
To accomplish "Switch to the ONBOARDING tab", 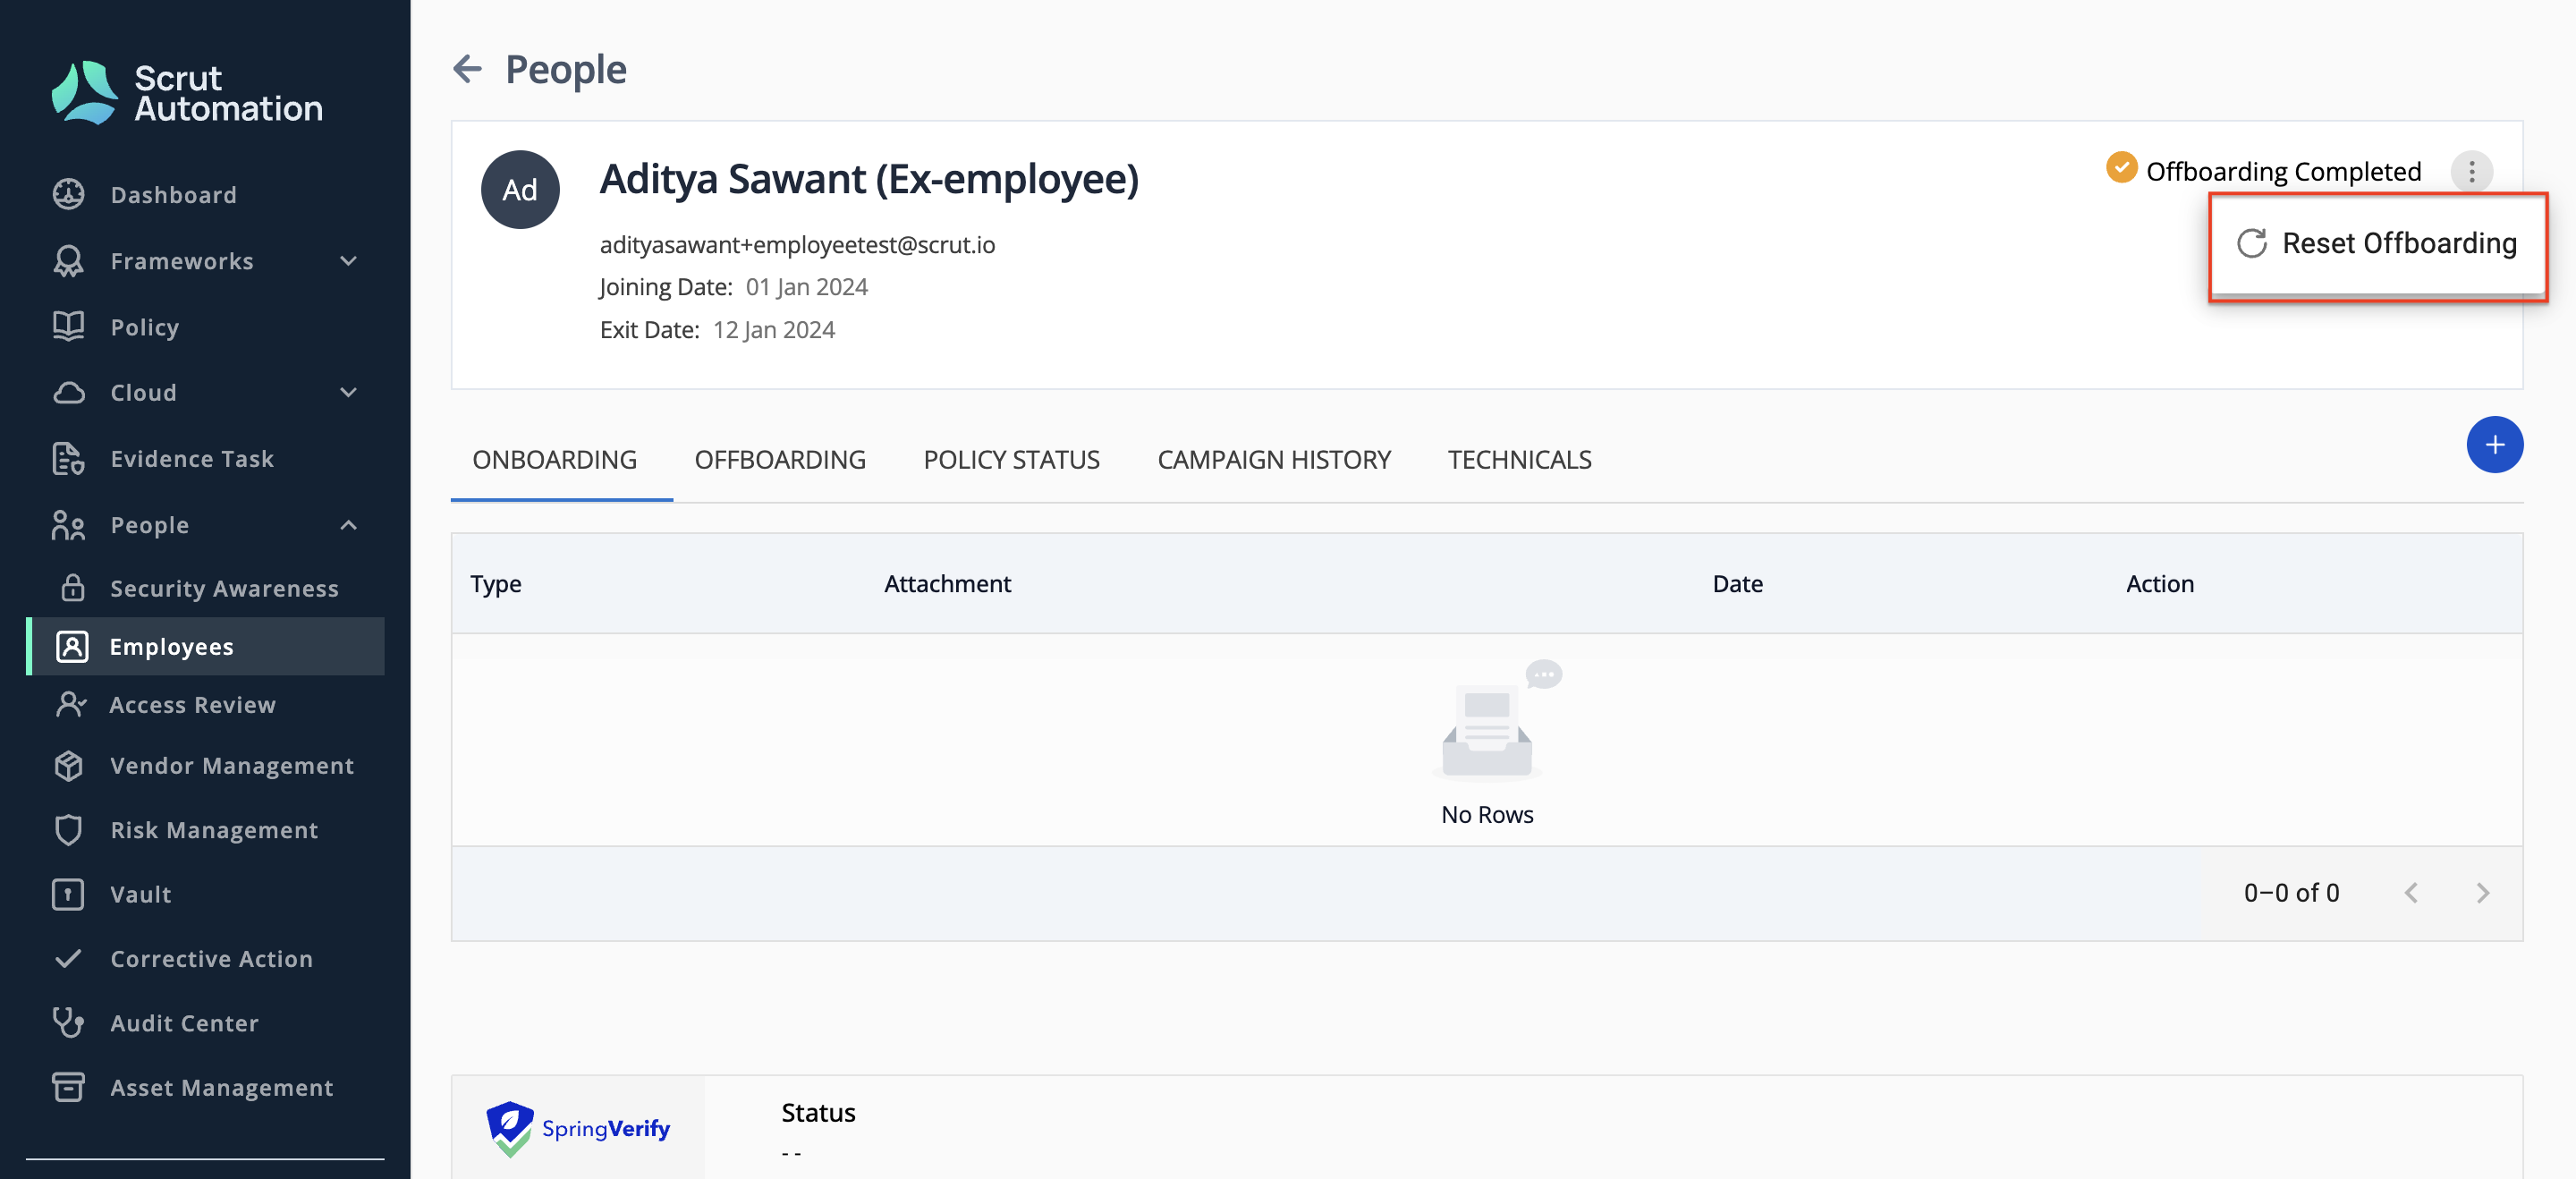I will pyautogui.click(x=555, y=459).
